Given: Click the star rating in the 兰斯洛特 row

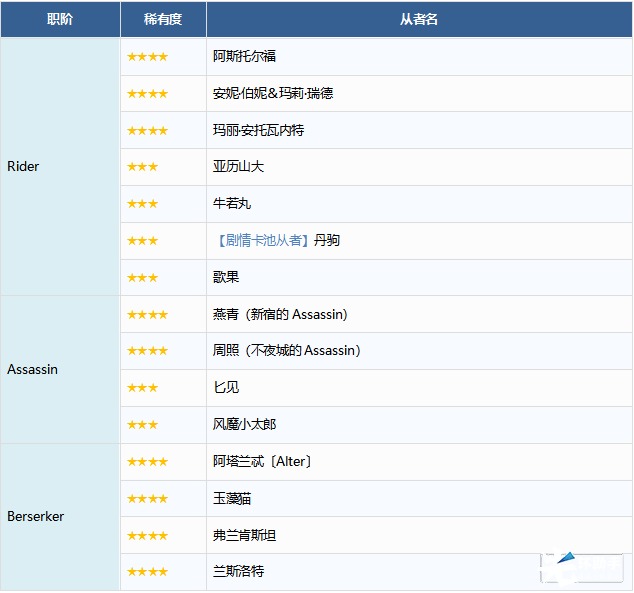Looking at the screenshot, I should (147, 572).
